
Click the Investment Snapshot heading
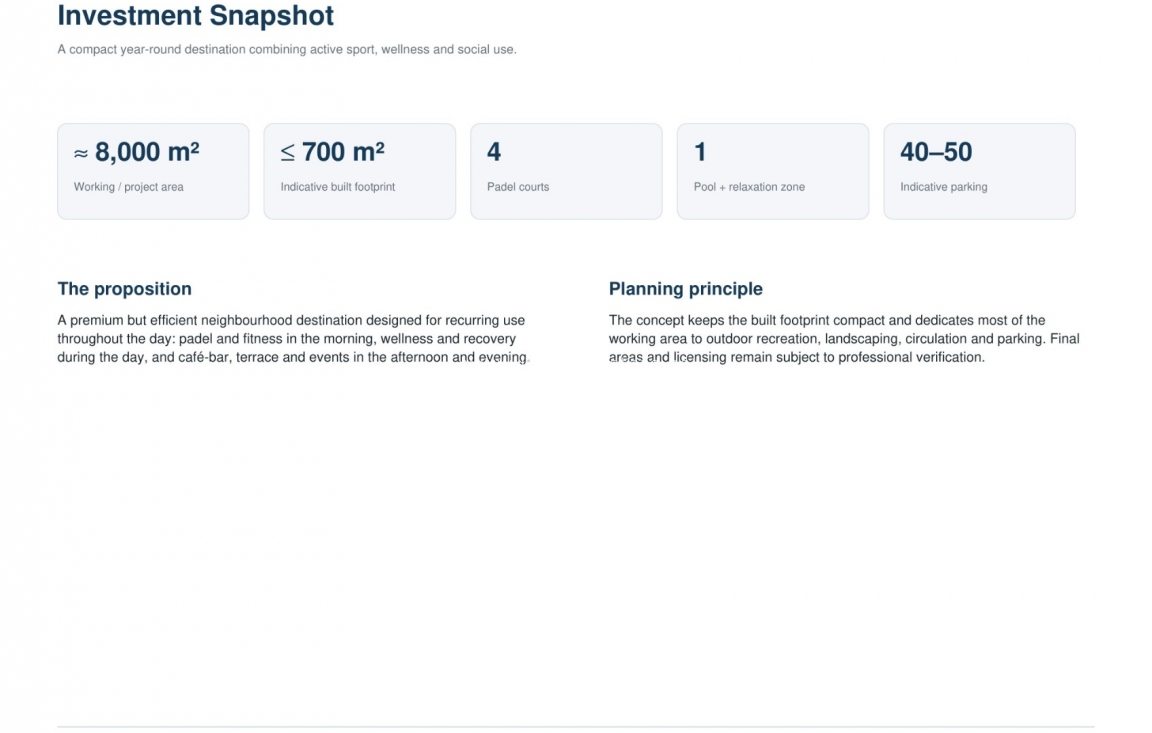pos(195,15)
